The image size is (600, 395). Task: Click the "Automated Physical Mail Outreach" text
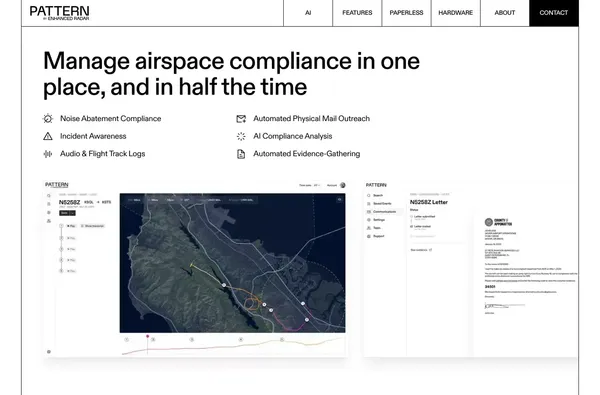(x=311, y=119)
